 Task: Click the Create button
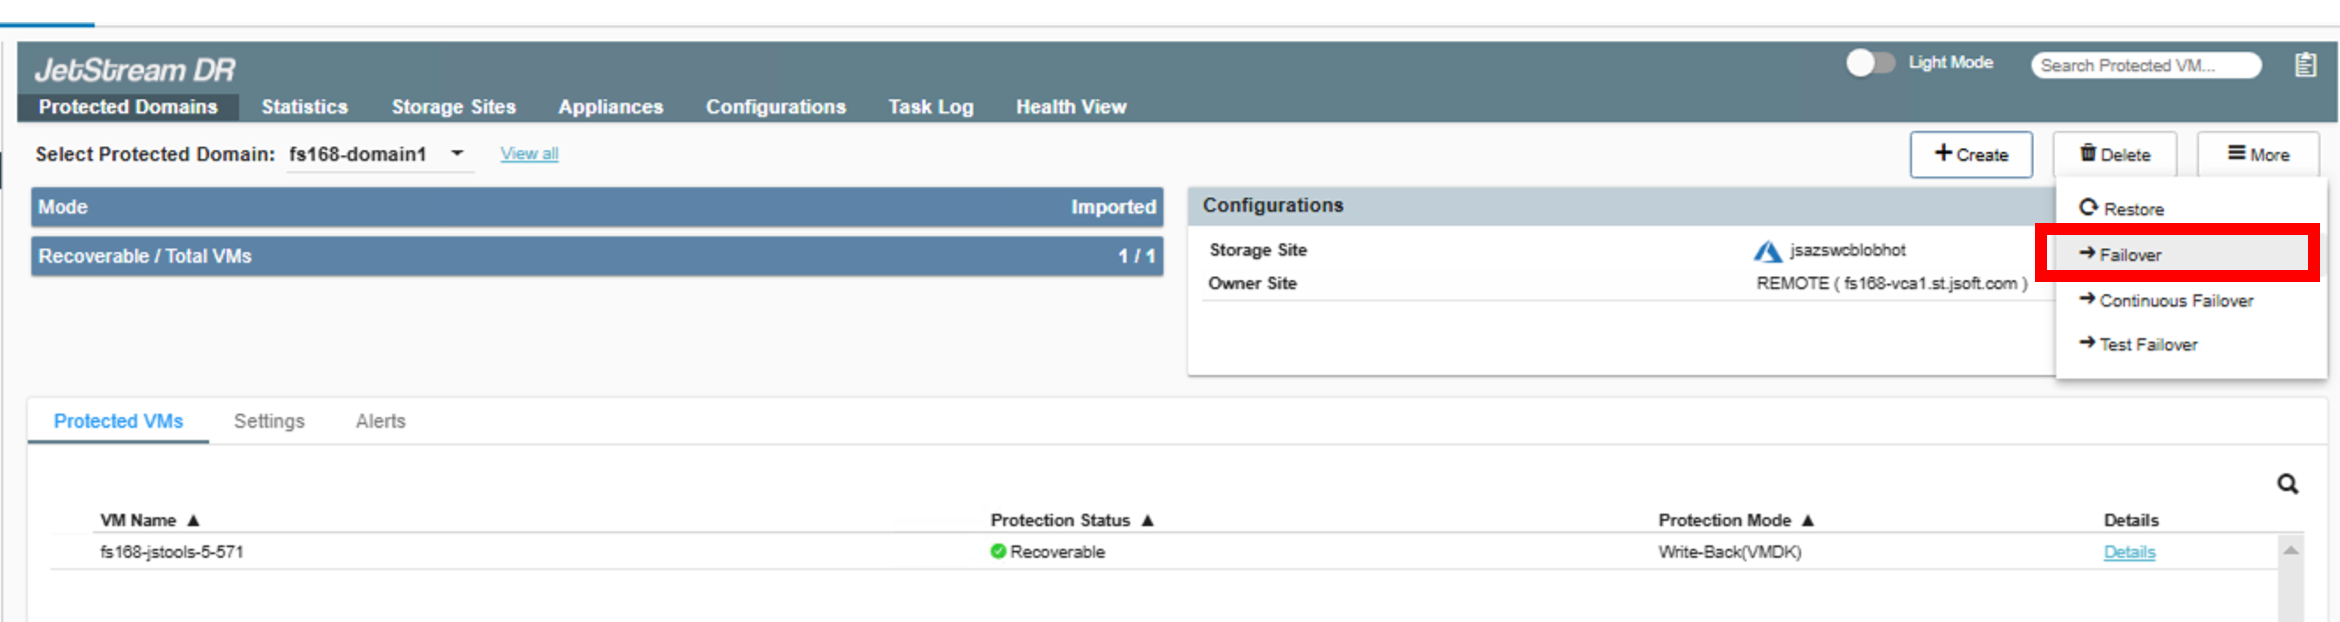click(x=1970, y=155)
